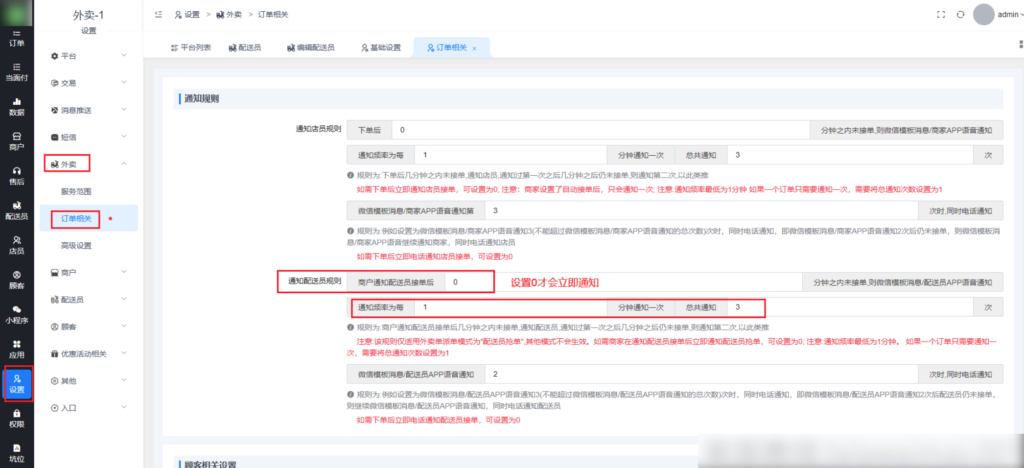Click the store clerk 通知频率为每 input

(x=511, y=155)
